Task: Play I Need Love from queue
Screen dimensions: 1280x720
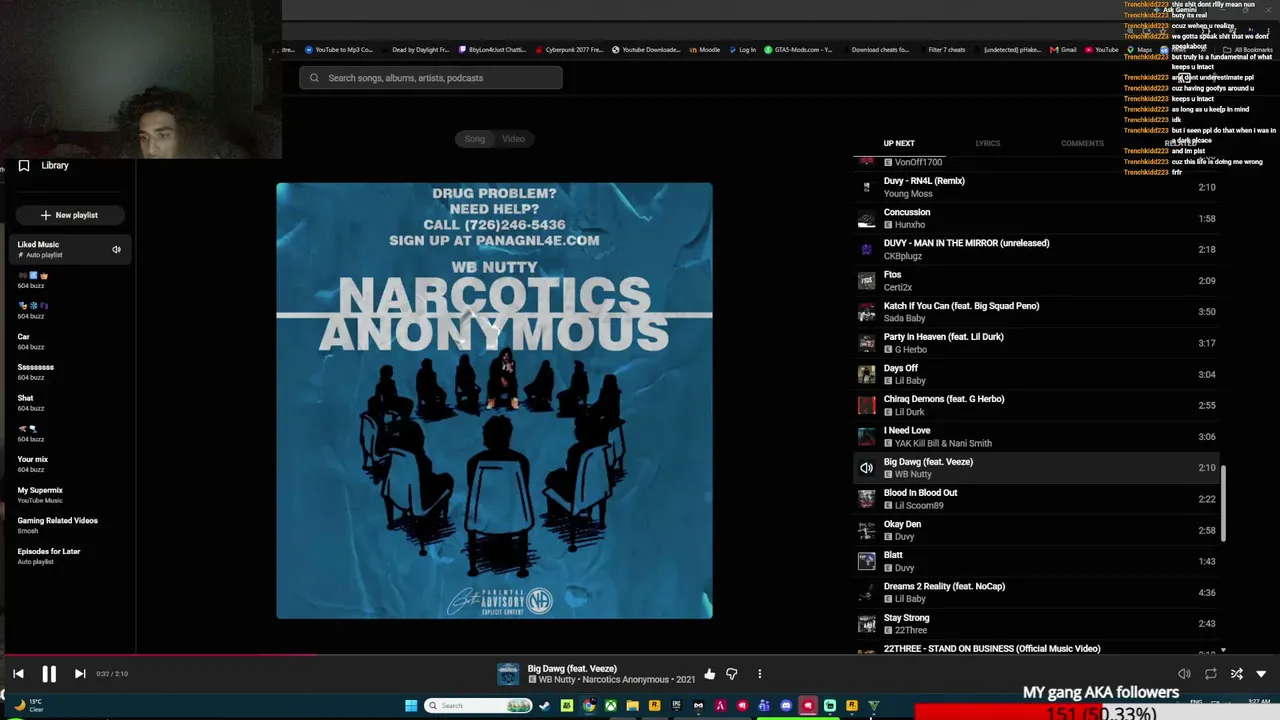Action: (1037, 436)
